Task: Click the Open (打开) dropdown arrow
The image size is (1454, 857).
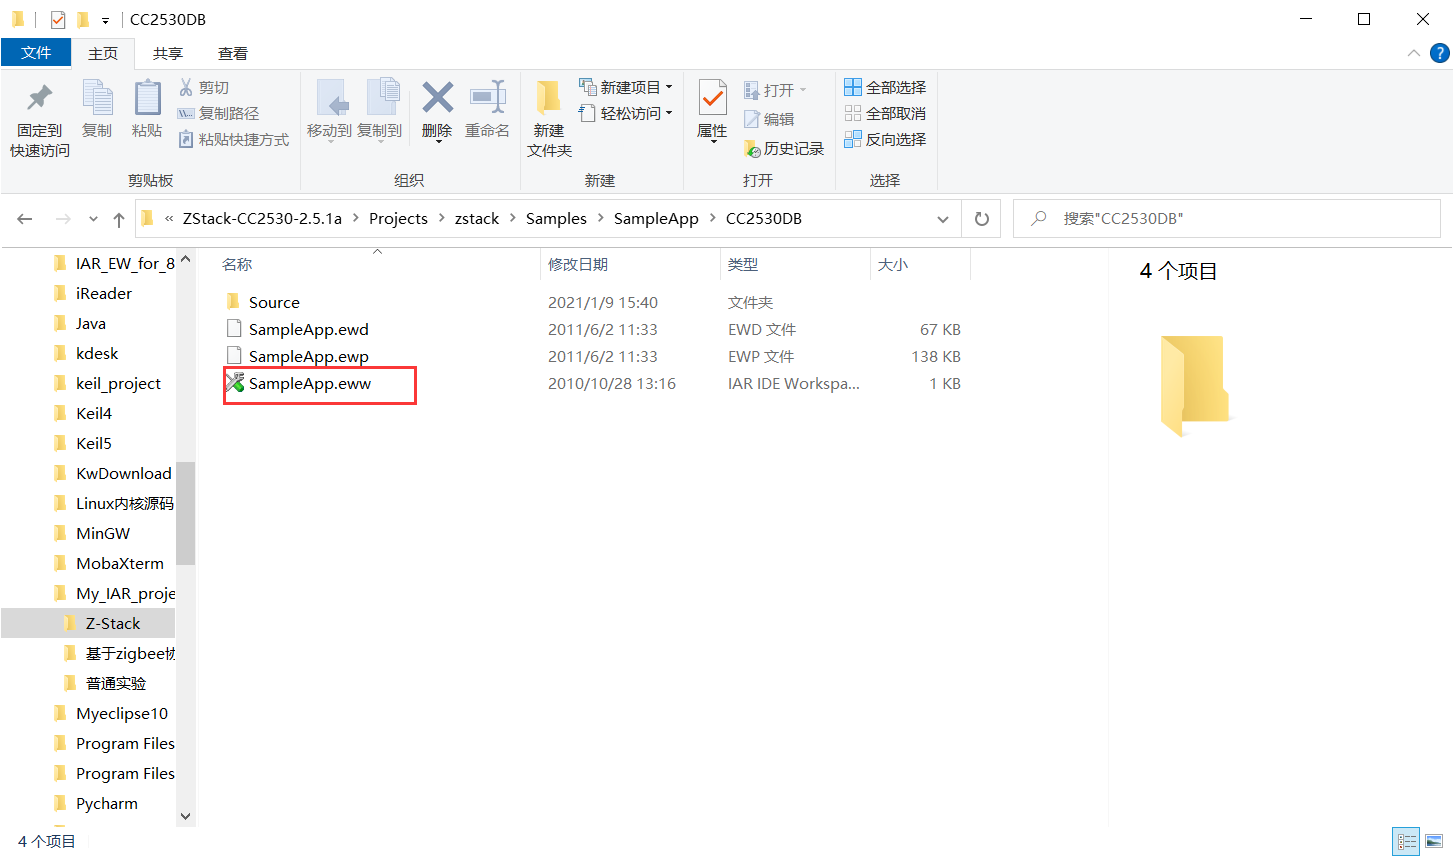Action: (x=802, y=90)
